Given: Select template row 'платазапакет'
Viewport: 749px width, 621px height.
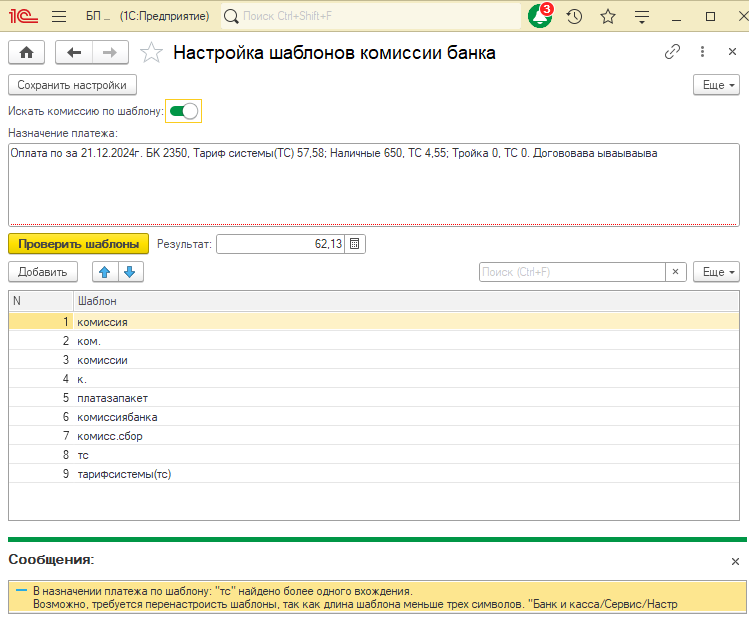Looking at the screenshot, I should click(x=374, y=398).
